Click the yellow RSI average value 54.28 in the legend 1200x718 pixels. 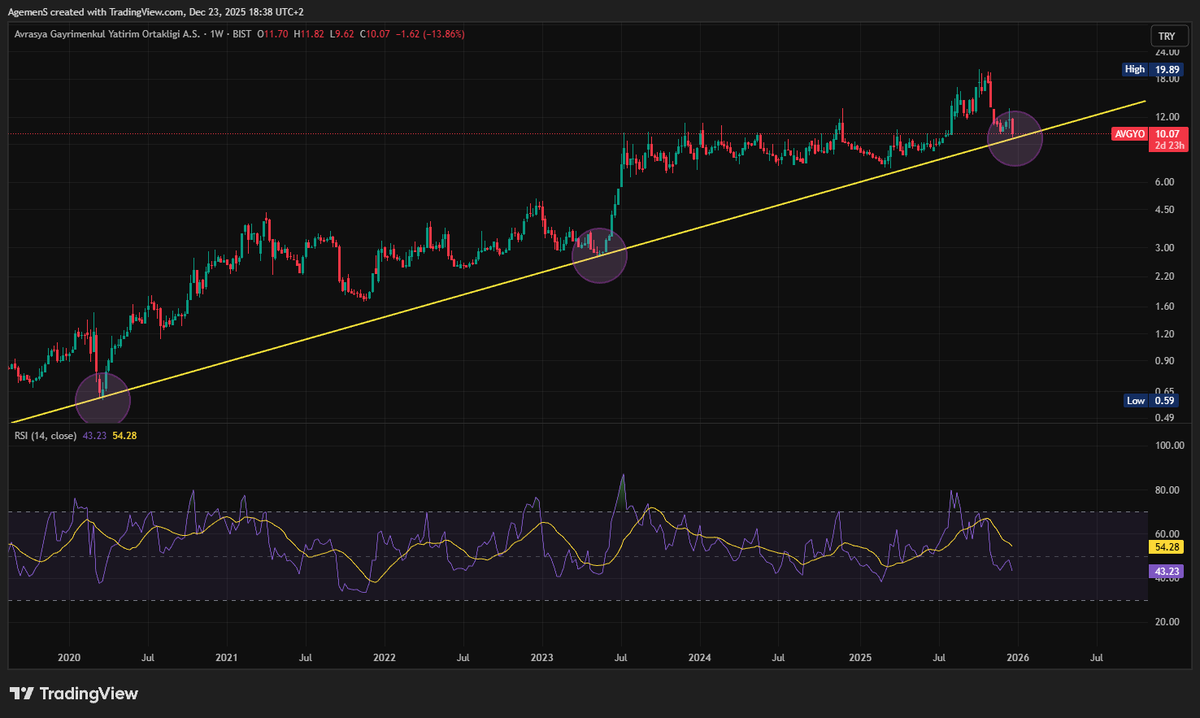(x=125, y=435)
